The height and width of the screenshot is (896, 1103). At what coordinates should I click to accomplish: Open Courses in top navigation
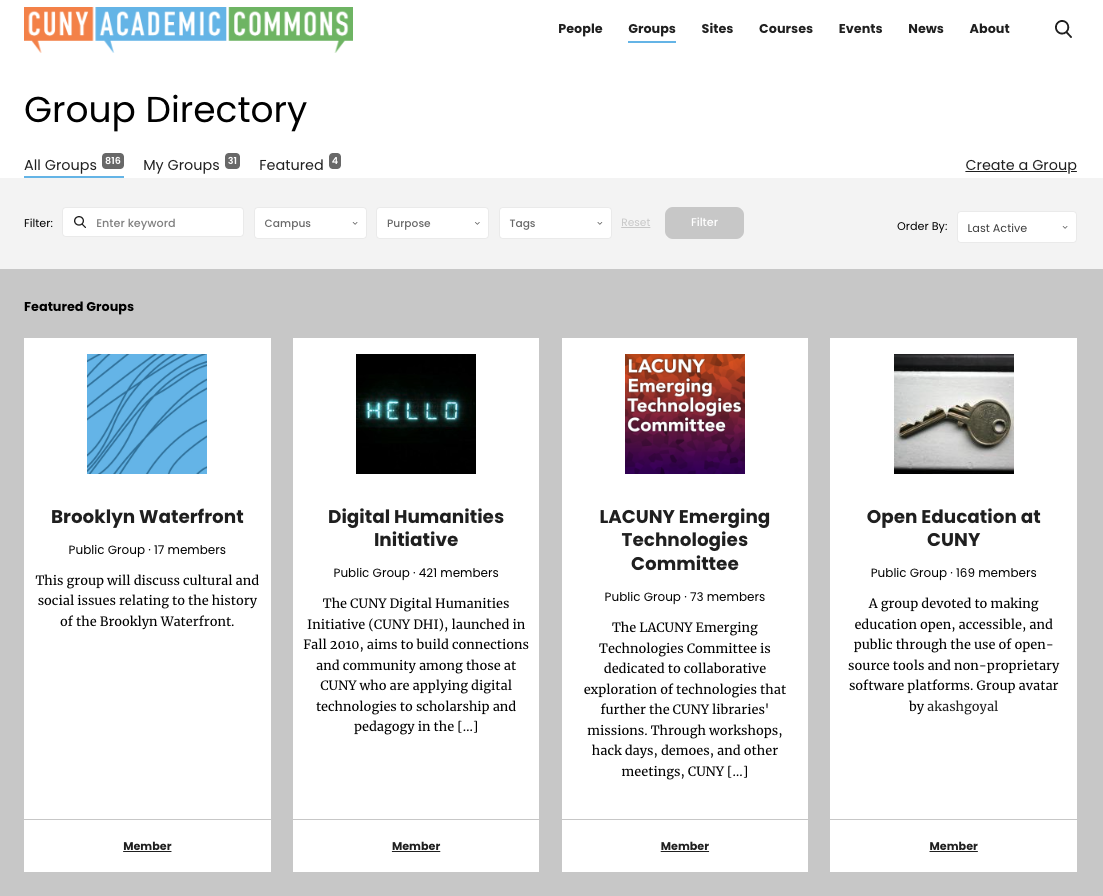click(x=786, y=29)
